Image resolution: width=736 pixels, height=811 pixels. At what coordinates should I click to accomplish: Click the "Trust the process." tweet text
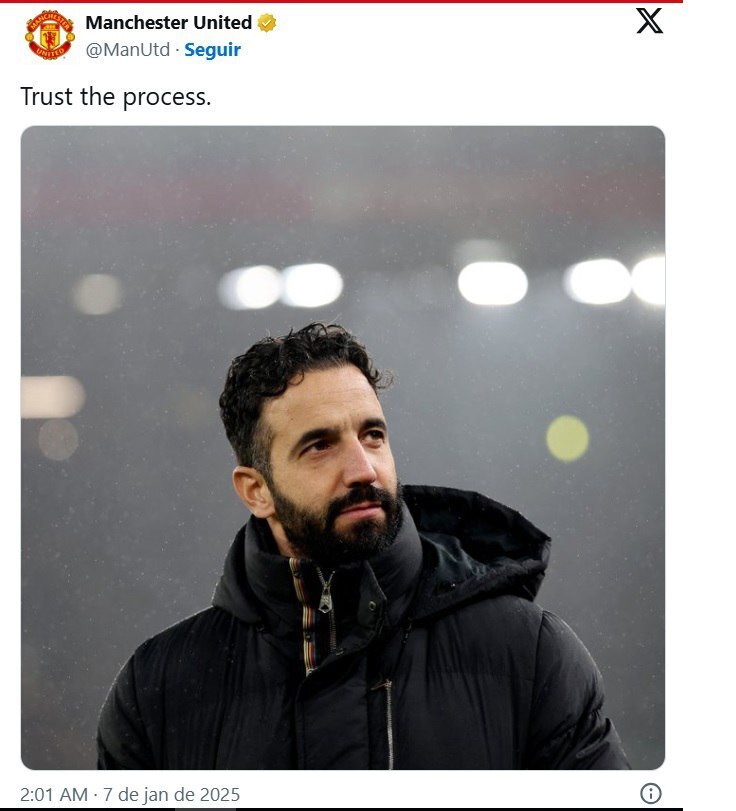point(115,97)
